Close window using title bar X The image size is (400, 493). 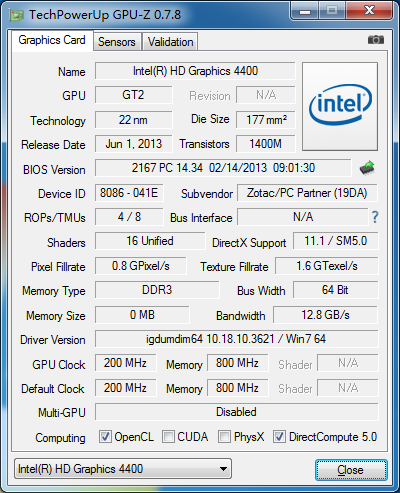[x=368, y=11]
